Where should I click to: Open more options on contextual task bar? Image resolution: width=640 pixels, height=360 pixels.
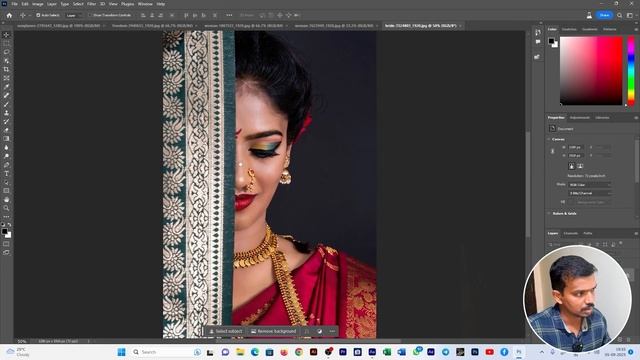tap(332, 331)
